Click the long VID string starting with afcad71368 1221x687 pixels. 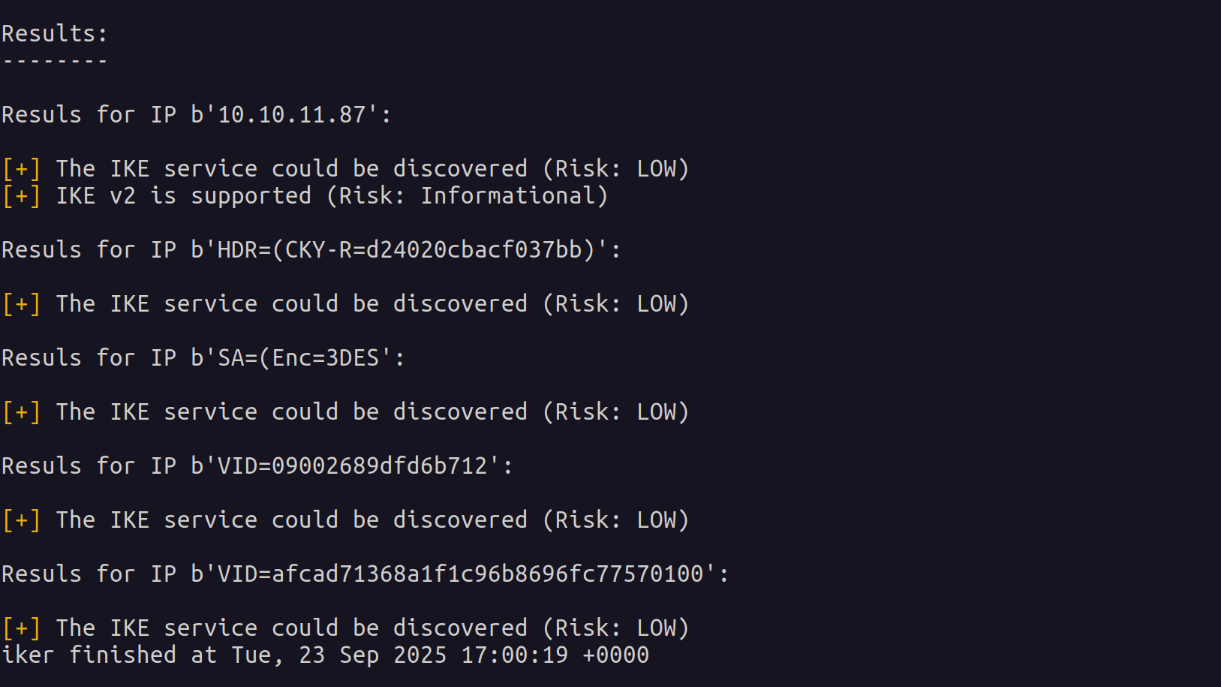click(487, 574)
